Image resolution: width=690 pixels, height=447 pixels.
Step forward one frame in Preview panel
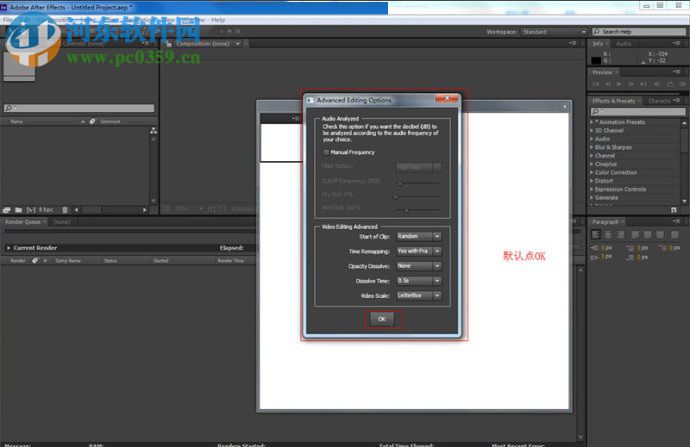(631, 84)
